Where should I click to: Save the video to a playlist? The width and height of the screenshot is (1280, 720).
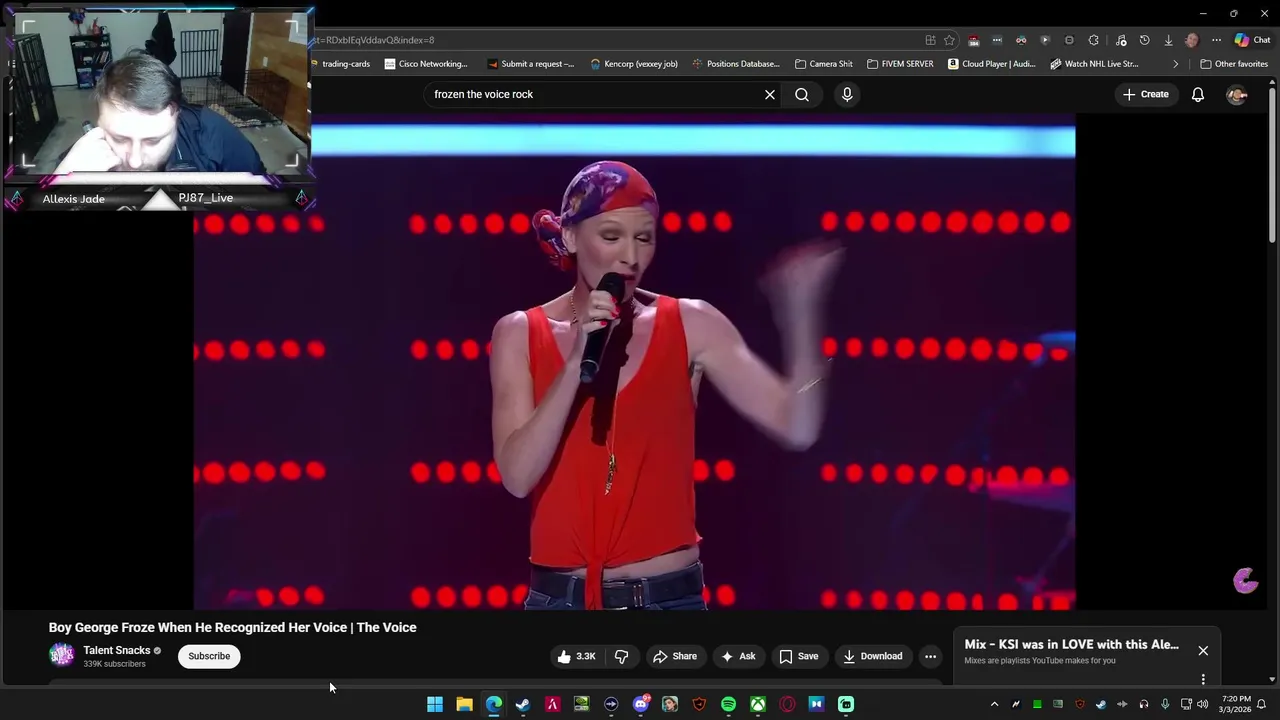click(x=799, y=656)
